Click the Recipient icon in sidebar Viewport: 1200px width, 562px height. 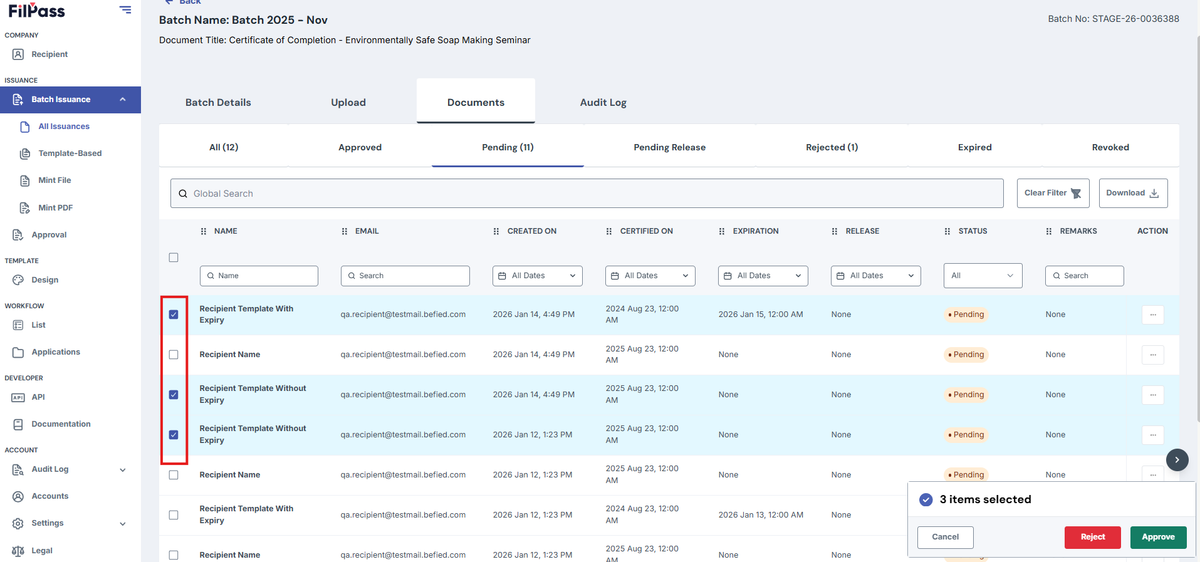tap(18, 54)
